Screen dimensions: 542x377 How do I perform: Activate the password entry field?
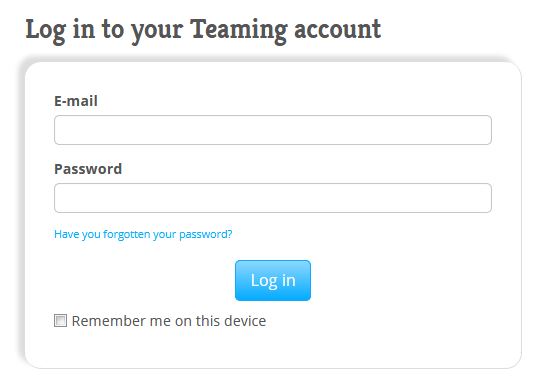click(273, 198)
